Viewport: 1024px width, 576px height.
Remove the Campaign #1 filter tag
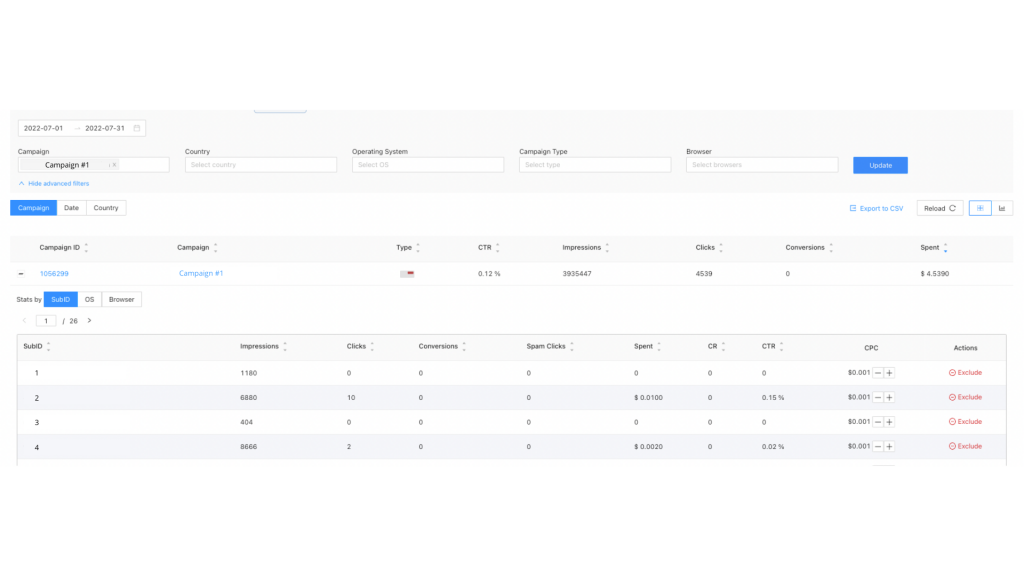113,165
